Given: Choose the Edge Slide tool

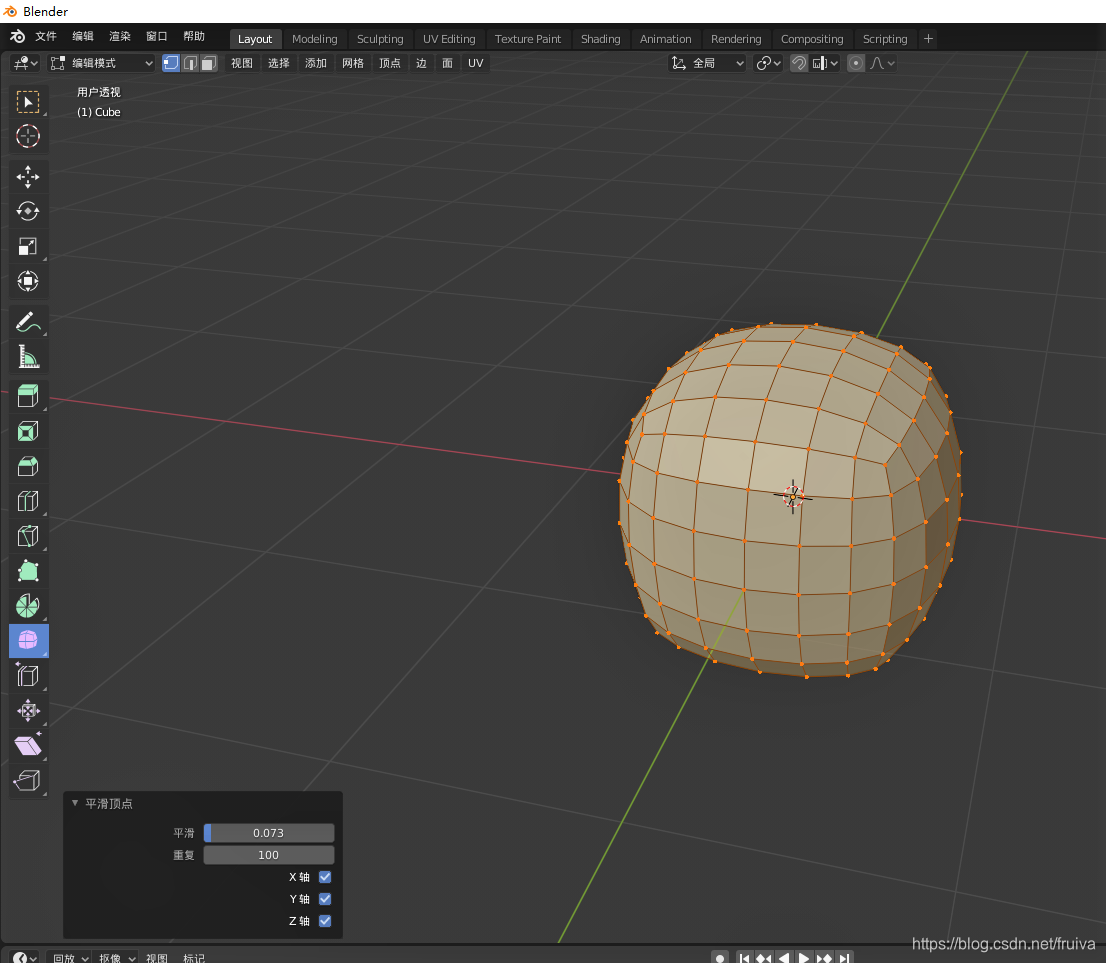Looking at the screenshot, I should [x=28, y=676].
